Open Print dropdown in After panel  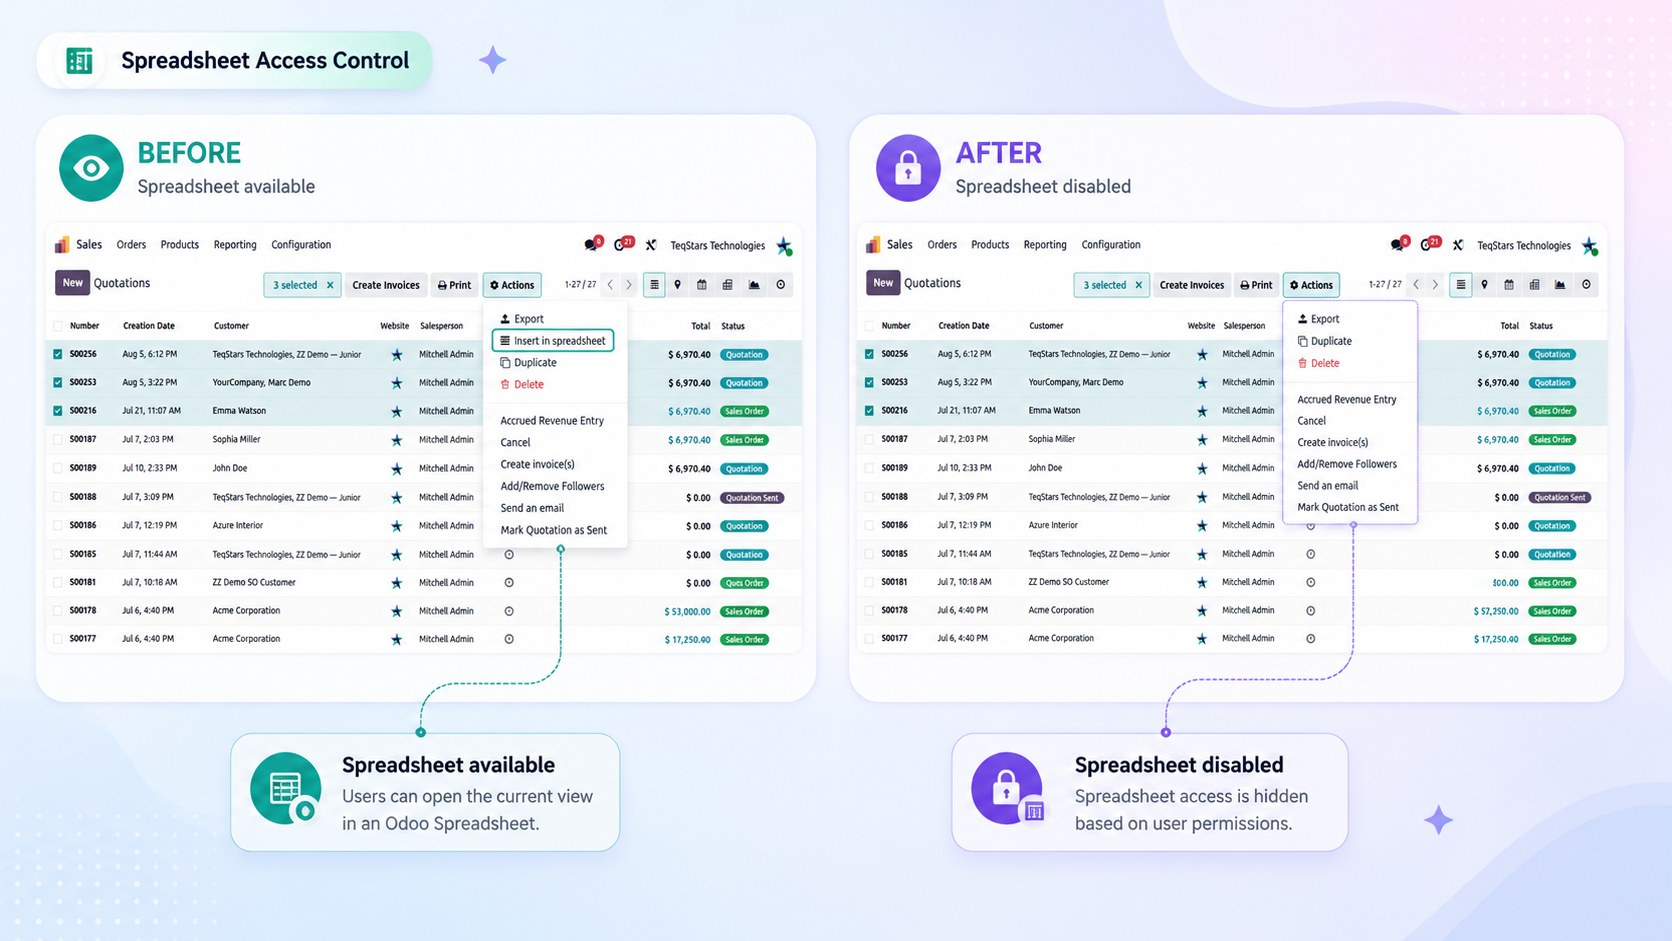tap(1256, 285)
